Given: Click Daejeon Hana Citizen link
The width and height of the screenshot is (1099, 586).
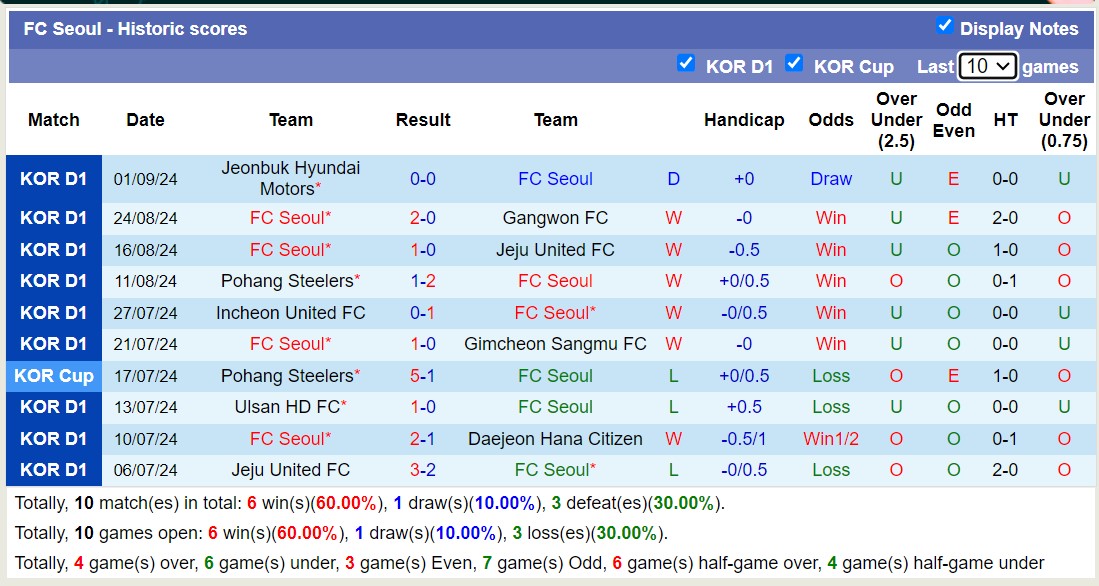Looking at the screenshot, I should (555, 438).
